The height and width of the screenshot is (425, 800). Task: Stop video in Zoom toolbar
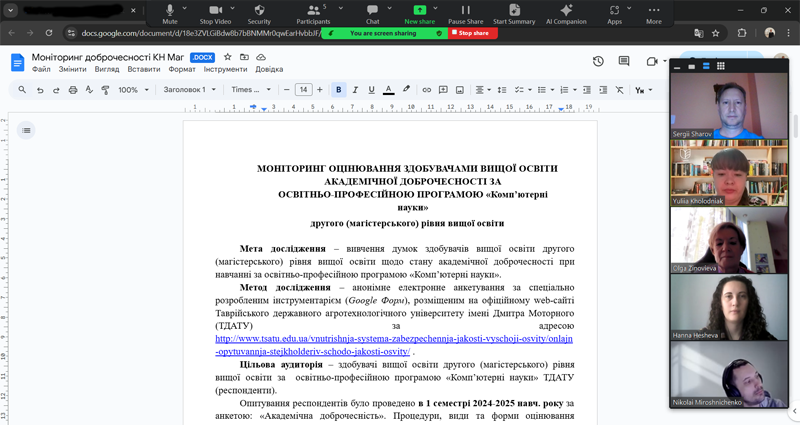click(x=215, y=14)
